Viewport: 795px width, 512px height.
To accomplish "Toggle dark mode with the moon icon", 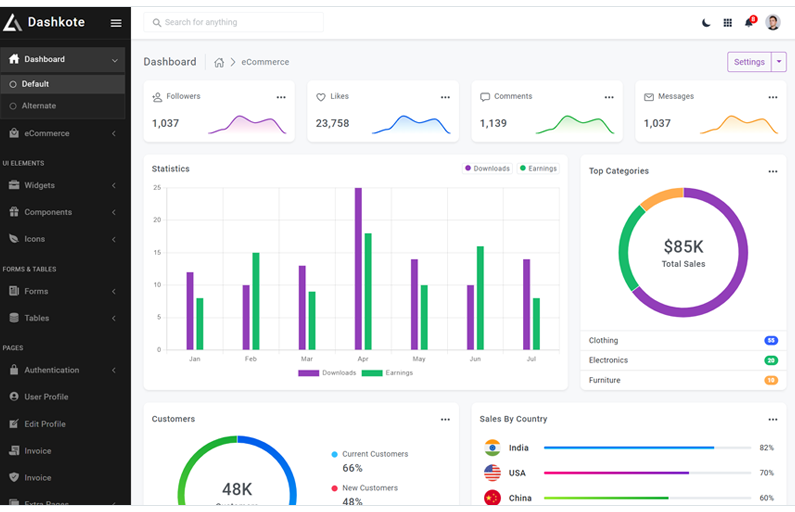I will (x=706, y=22).
